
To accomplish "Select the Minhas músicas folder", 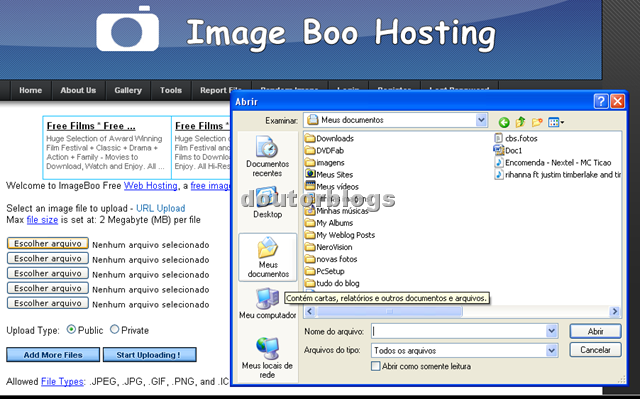I will pyautogui.click(x=337, y=211).
